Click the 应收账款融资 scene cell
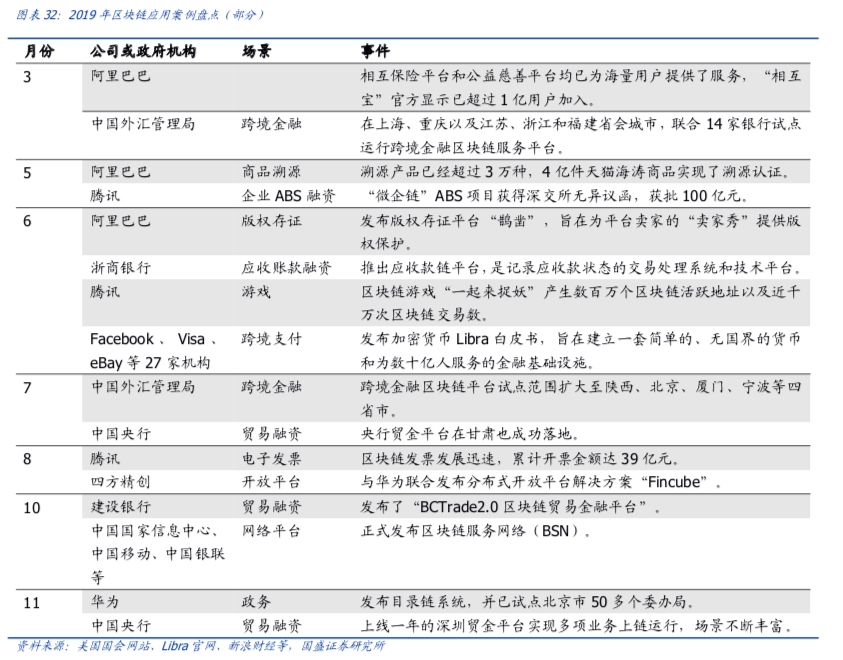The image size is (843, 660). 287,268
